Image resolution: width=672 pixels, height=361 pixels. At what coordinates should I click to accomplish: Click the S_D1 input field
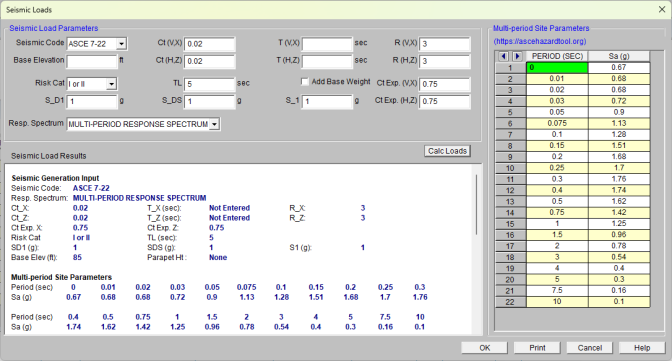point(92,102)
